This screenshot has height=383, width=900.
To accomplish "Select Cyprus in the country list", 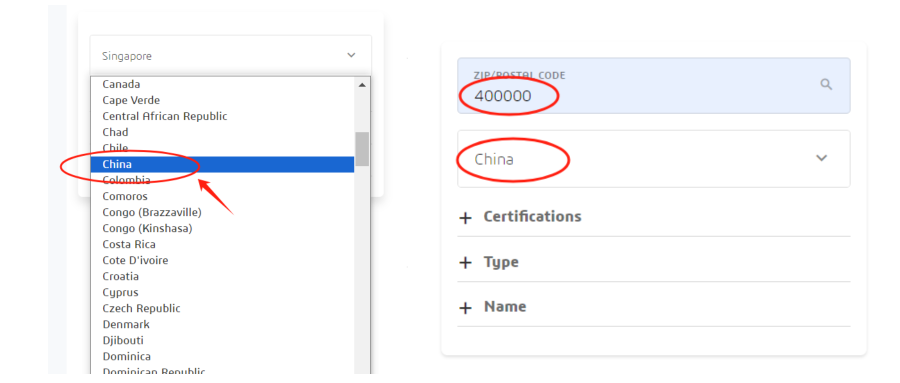I will pyautogui.click(x=222, y=293).
